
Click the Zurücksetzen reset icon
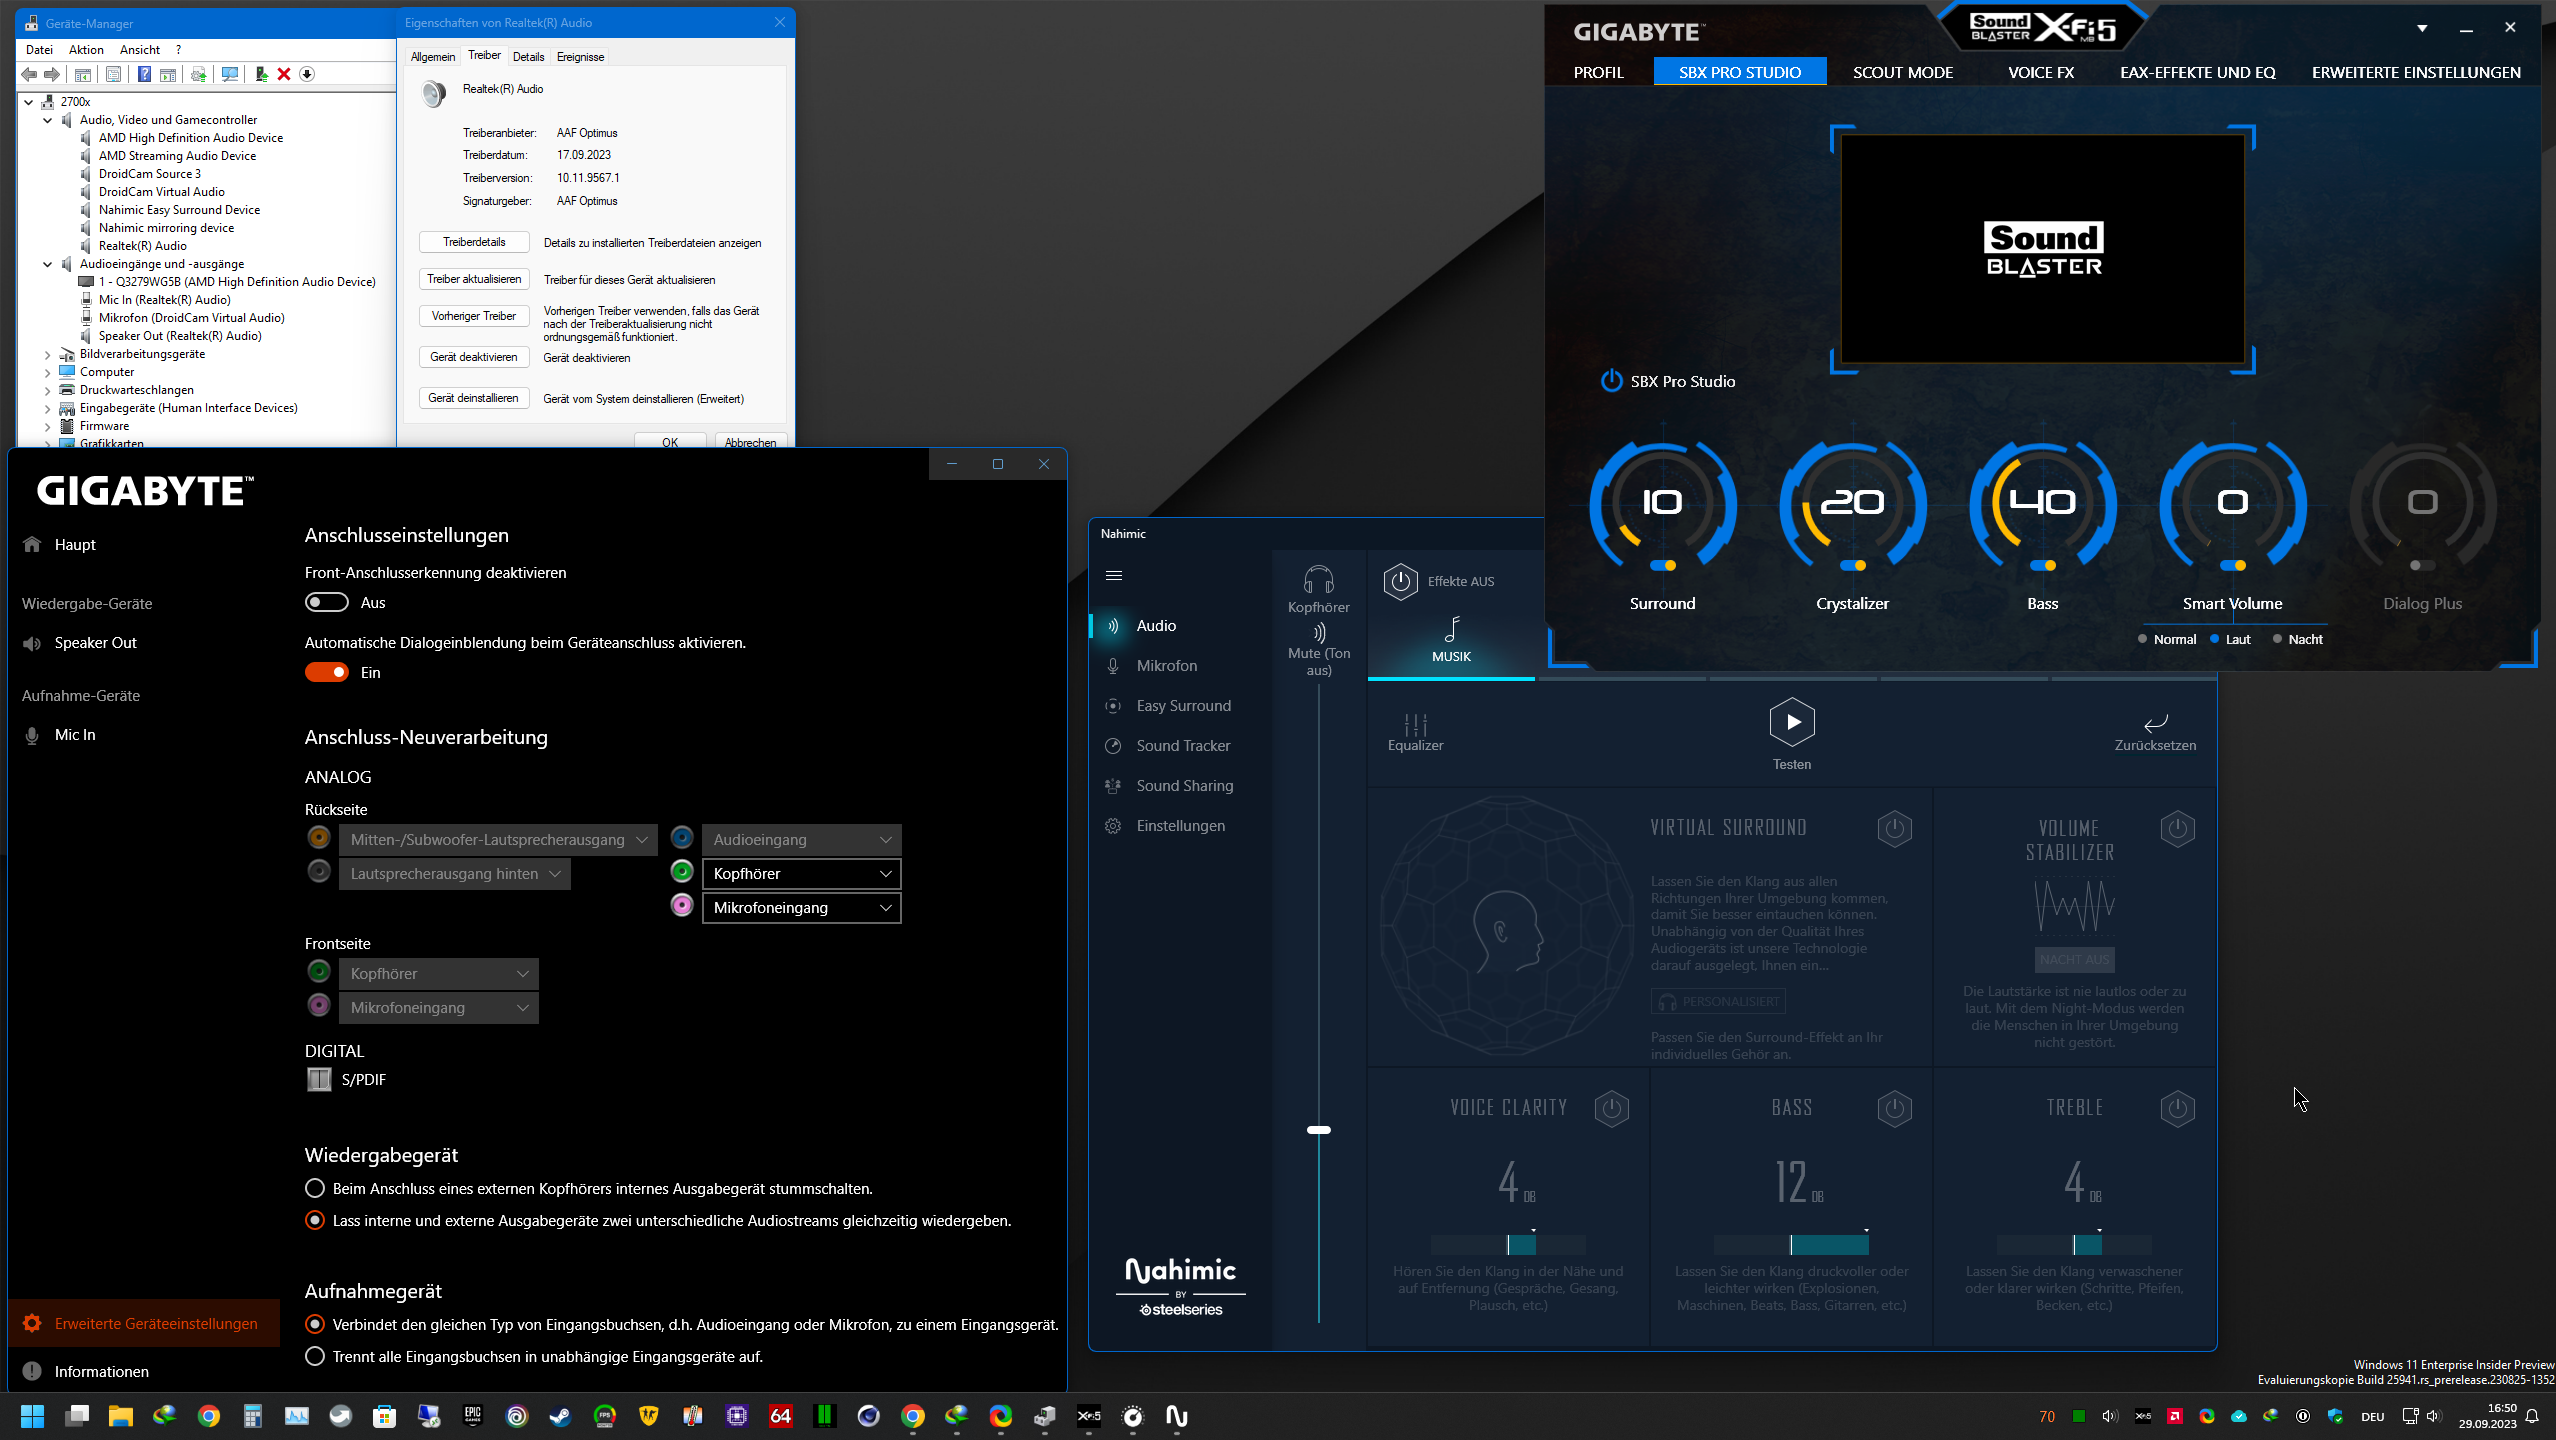pyautogui.click(x=2155, y=723)
